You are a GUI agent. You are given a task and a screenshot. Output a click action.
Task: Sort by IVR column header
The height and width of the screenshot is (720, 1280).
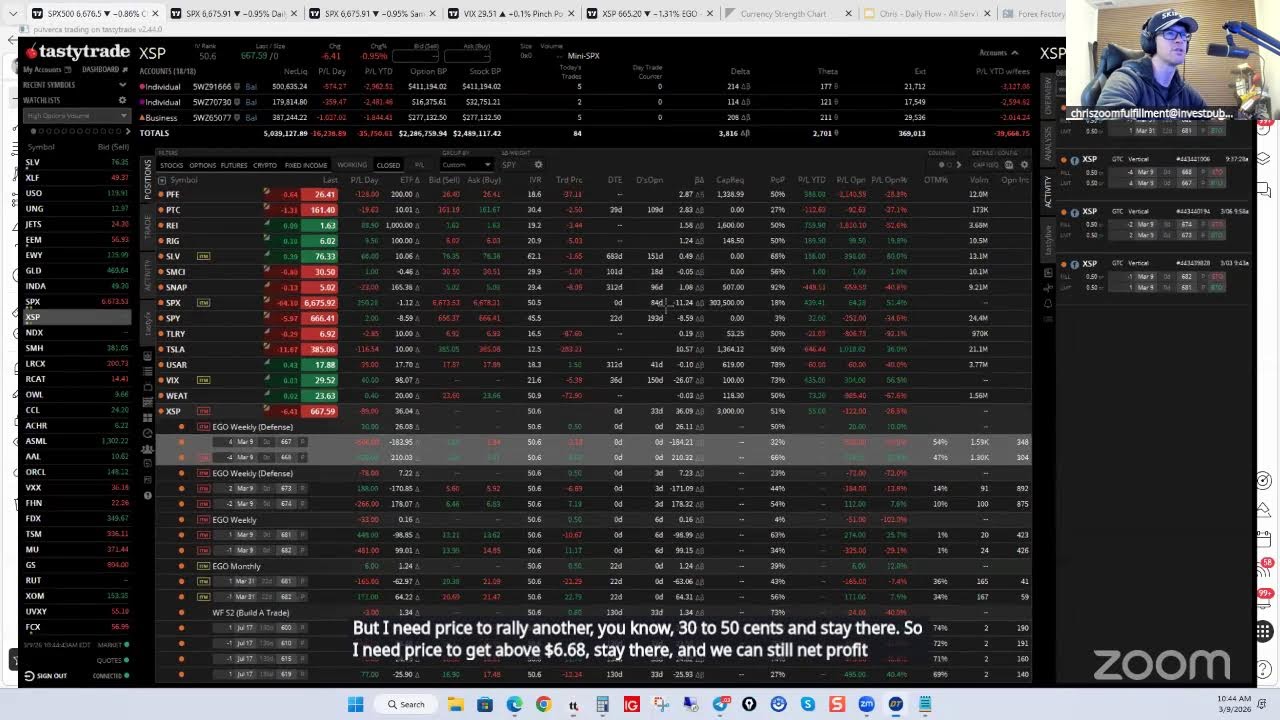[535, 180]
